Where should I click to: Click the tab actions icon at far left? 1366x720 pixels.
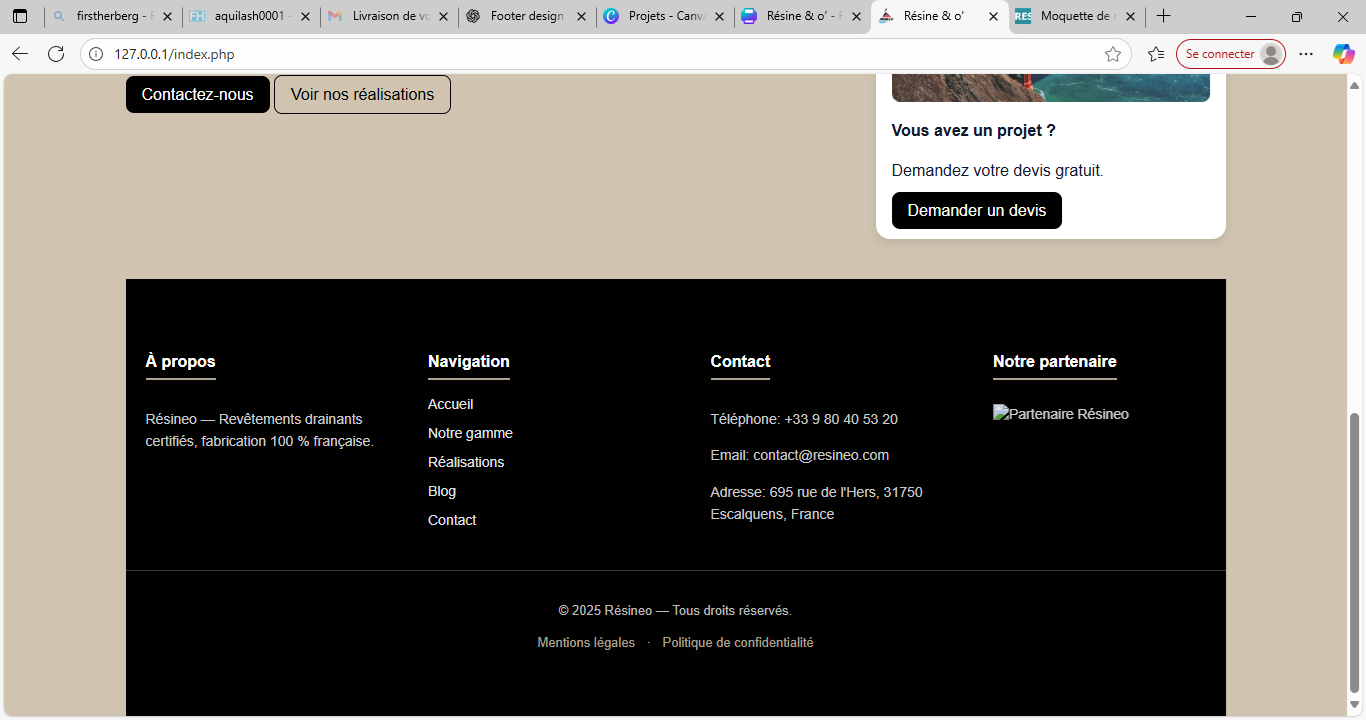point(20,16)
